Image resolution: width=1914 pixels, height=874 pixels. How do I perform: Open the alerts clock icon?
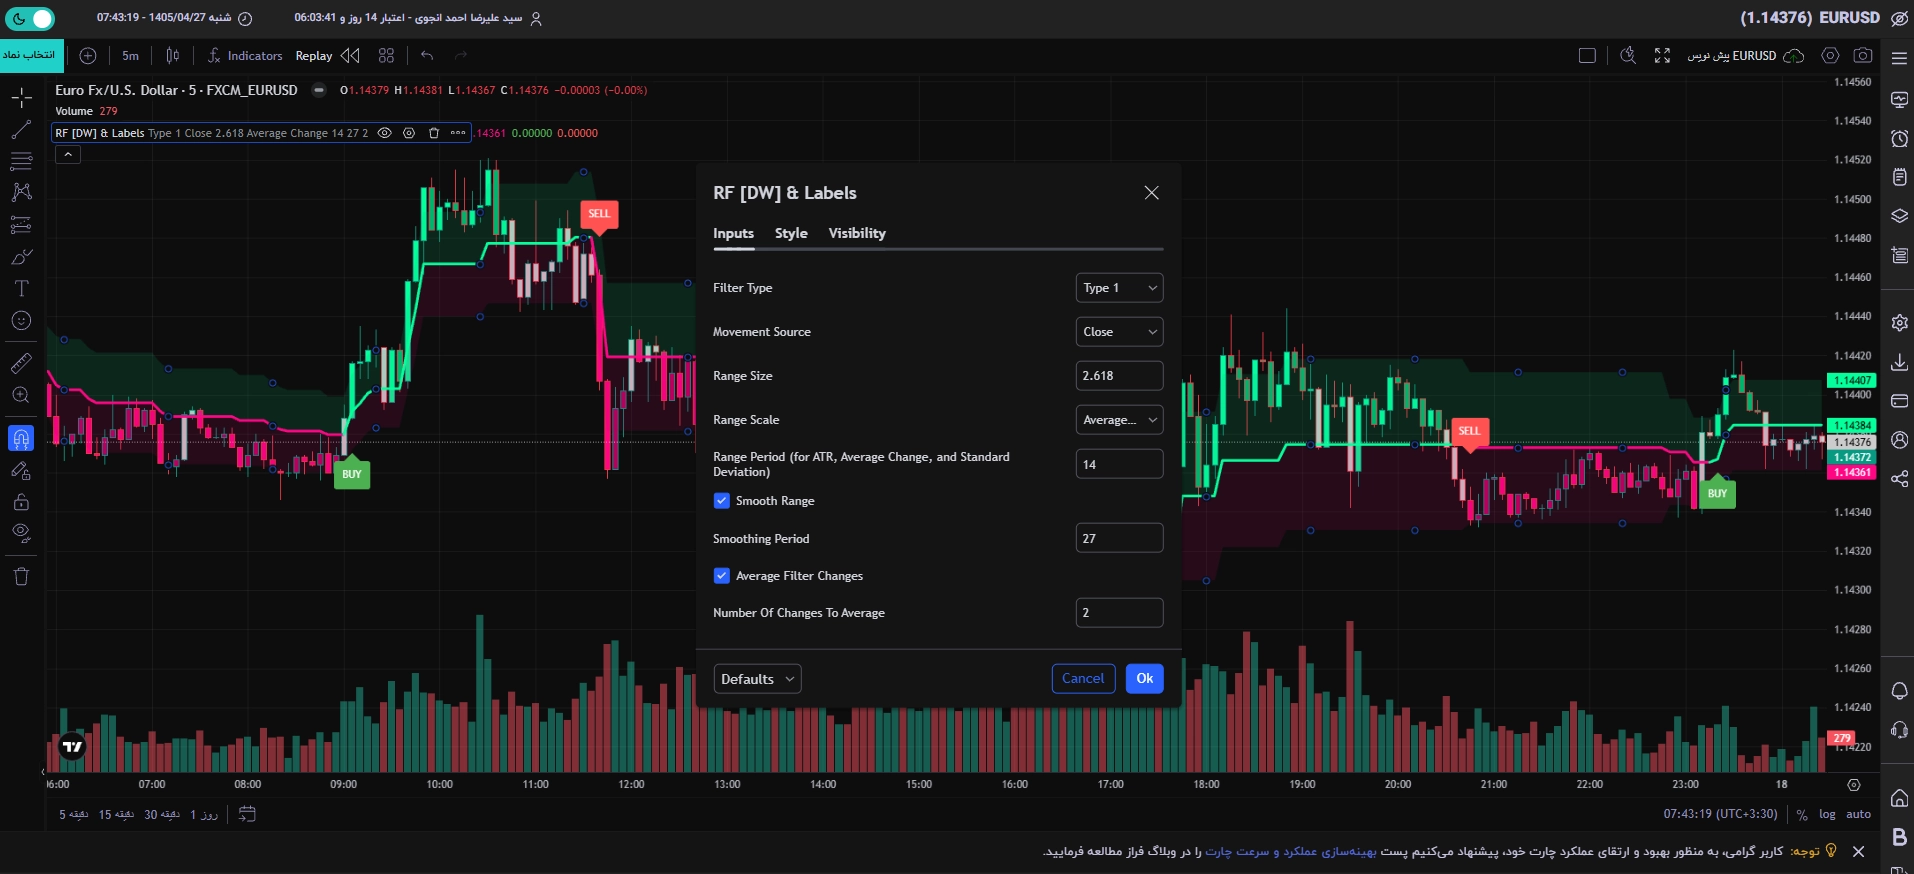(x=1900, y=138)
